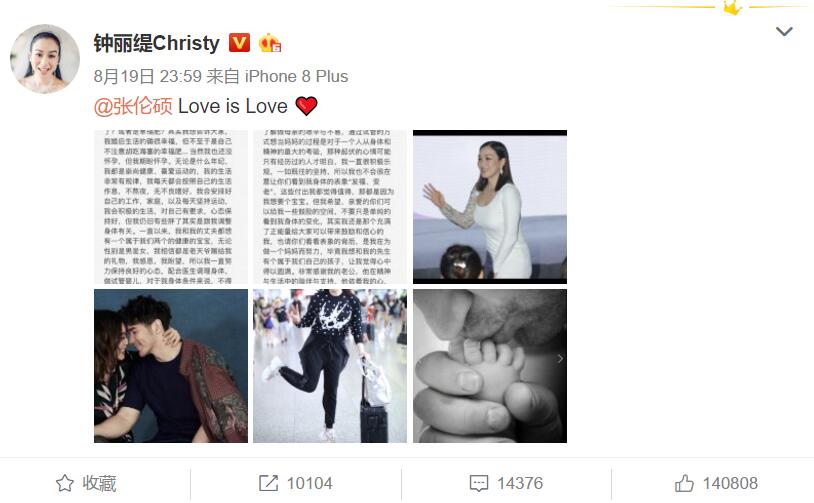Click the star 收藏 favorite icon
This screenshot has width=814, height=503.
coord(65,483)
